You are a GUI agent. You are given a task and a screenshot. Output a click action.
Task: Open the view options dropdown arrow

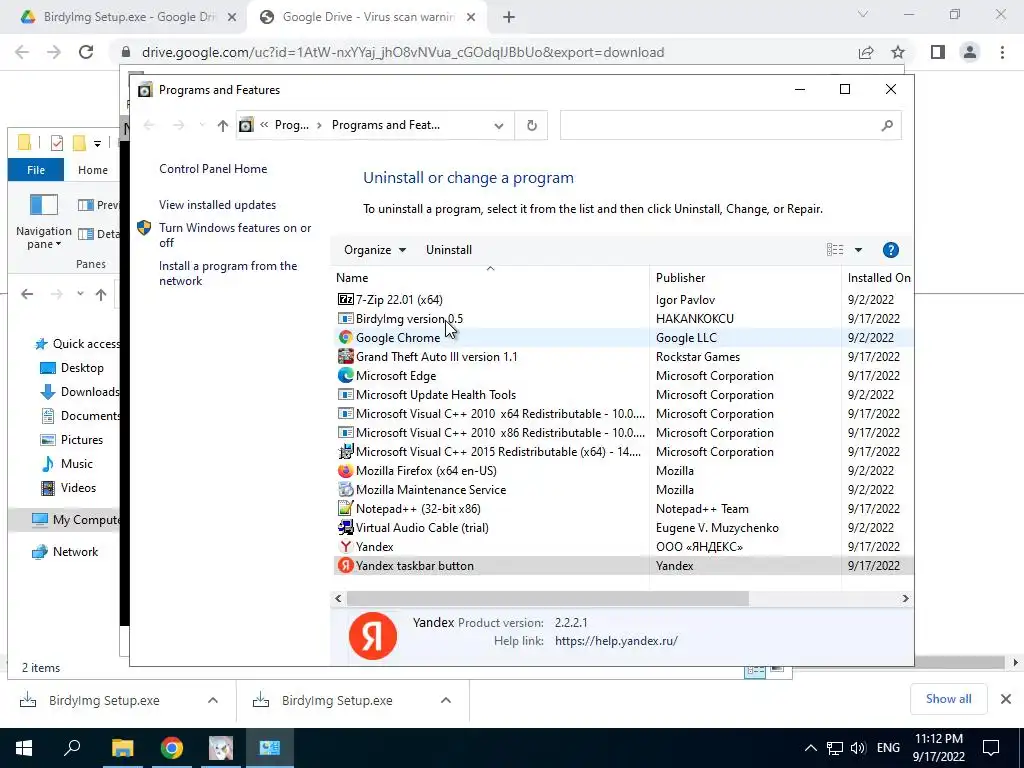click(858, 250)
